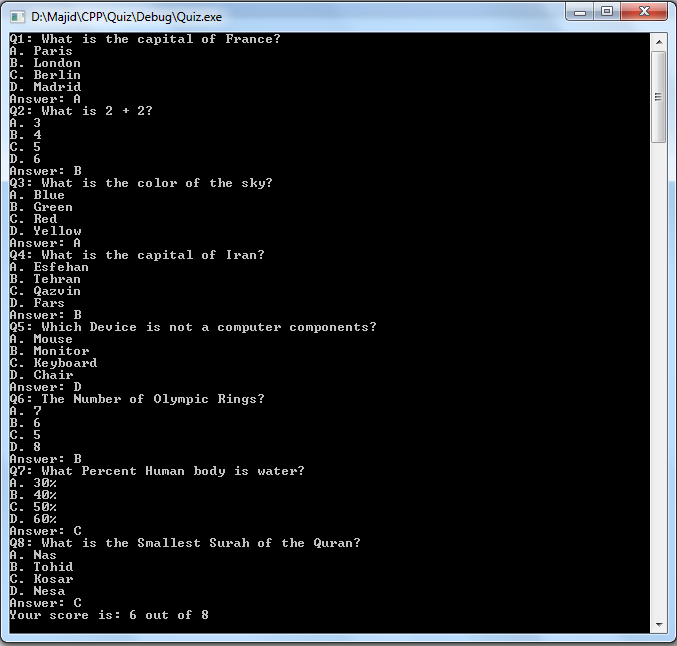Click the empty scrollbar track below thumb
Viewport: 677px width, 646px height.
(659, 380)
